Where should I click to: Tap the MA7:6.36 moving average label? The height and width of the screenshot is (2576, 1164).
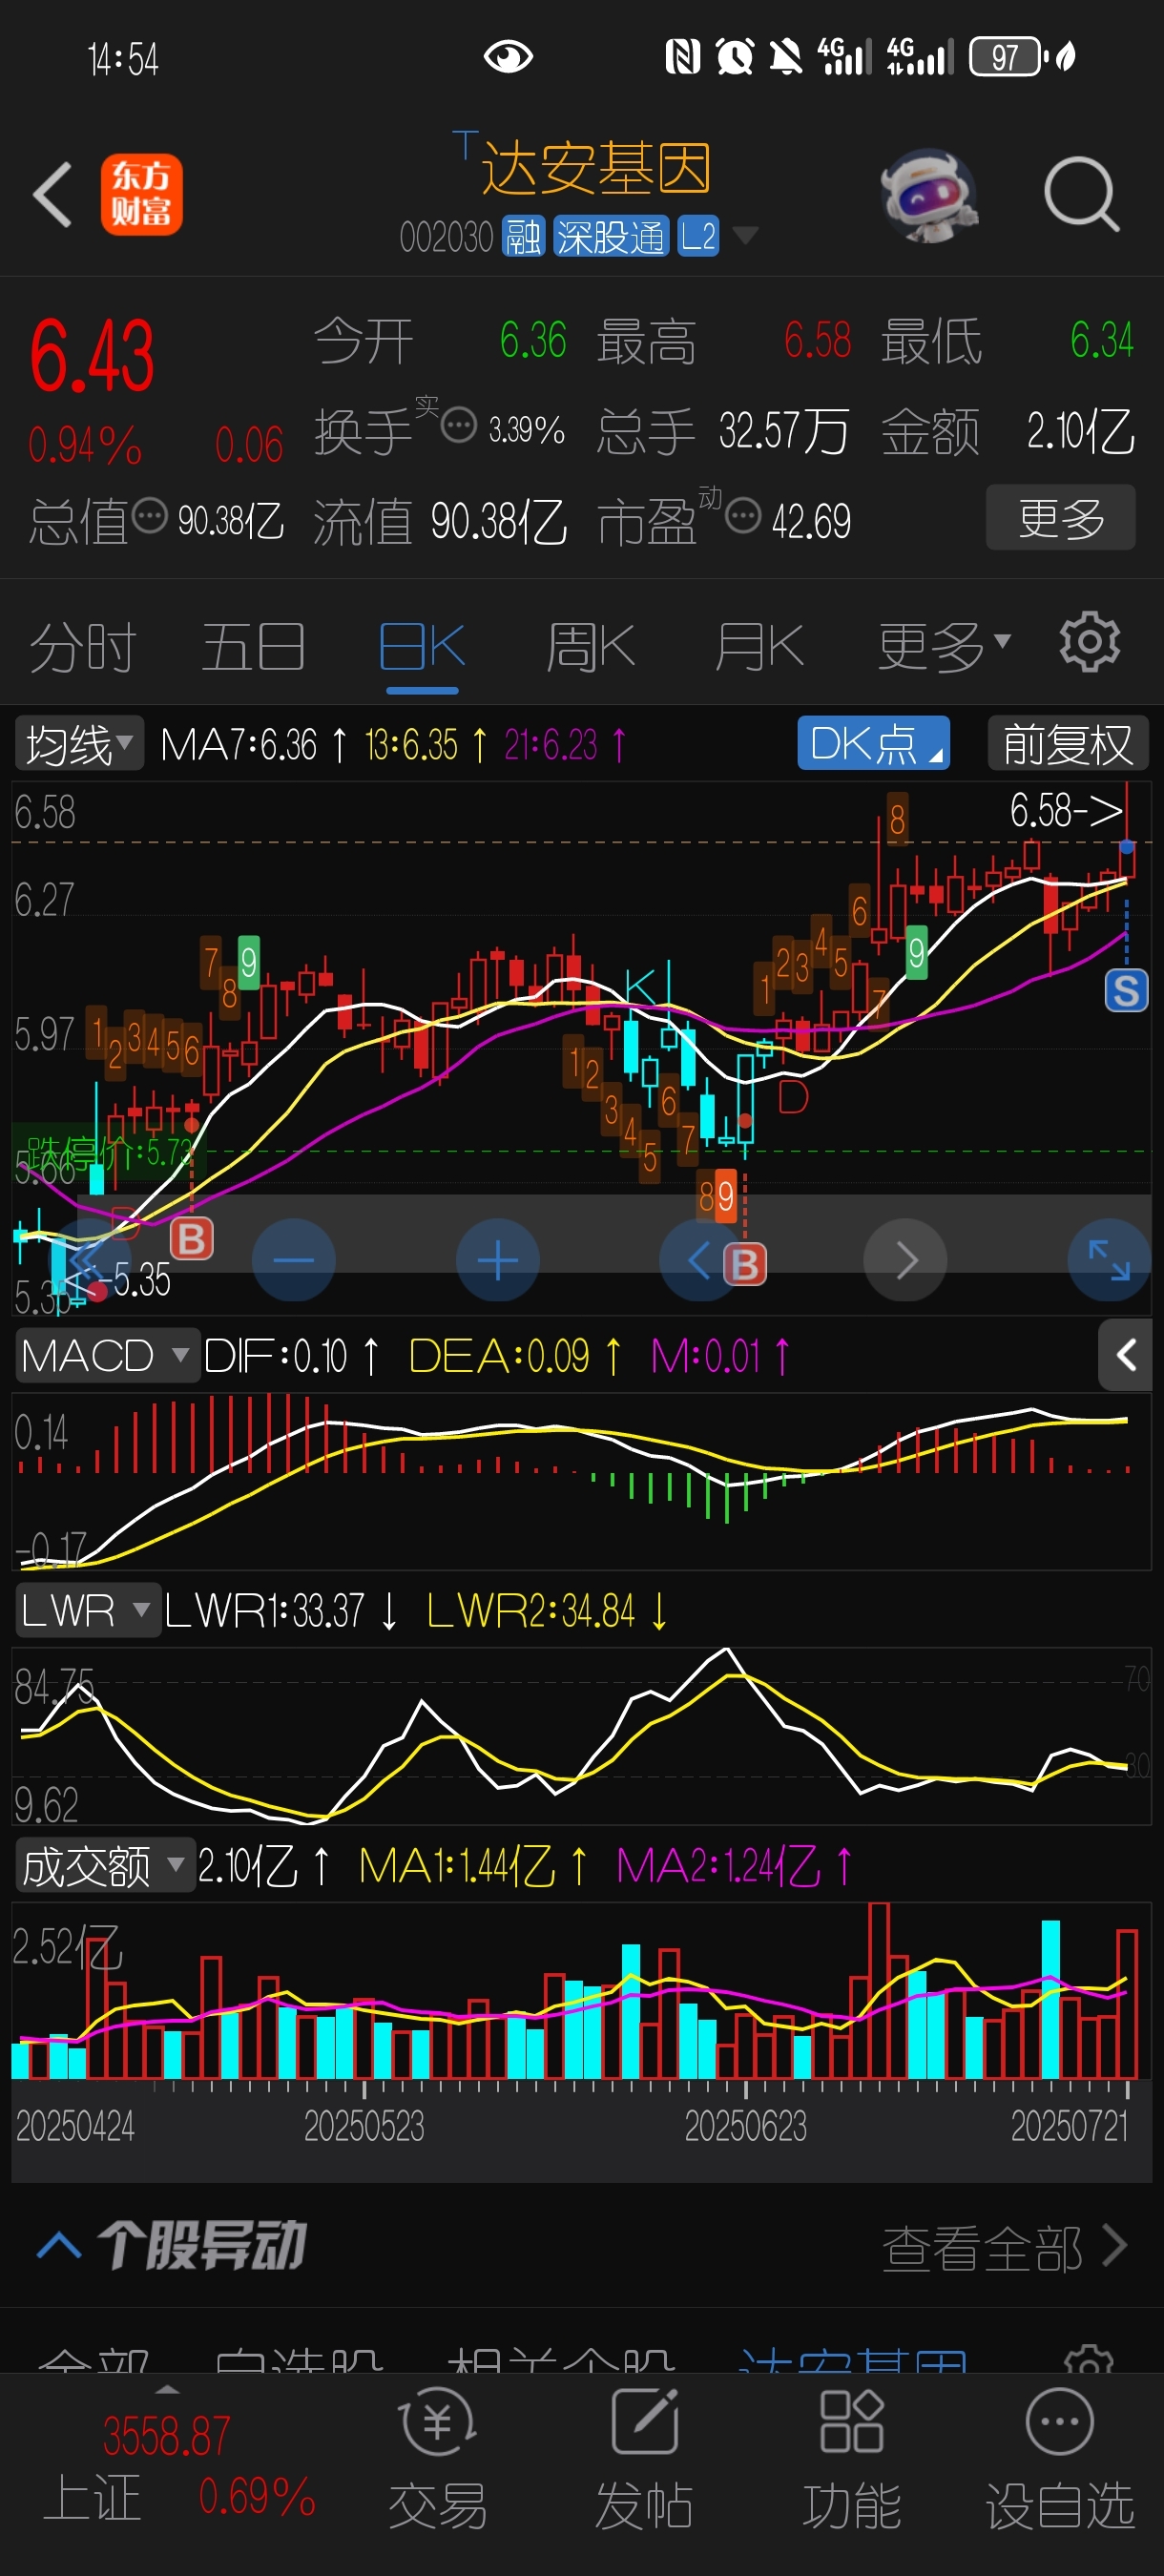[x=253, y=744]
